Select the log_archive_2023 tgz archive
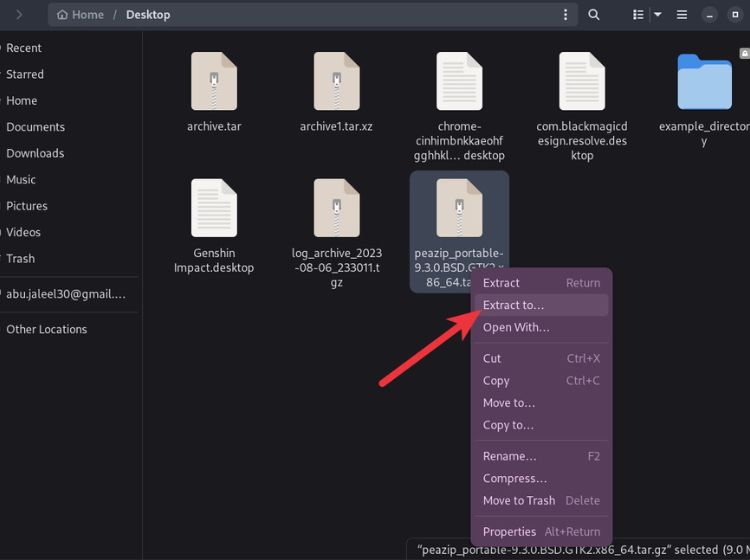The width and height of the screenshot is (750, 560). tap(336, 209)
